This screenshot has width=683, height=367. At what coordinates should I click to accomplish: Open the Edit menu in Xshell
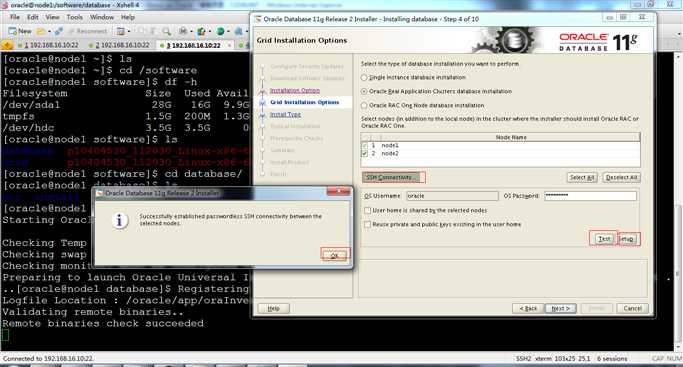click(x=33, y=17)
